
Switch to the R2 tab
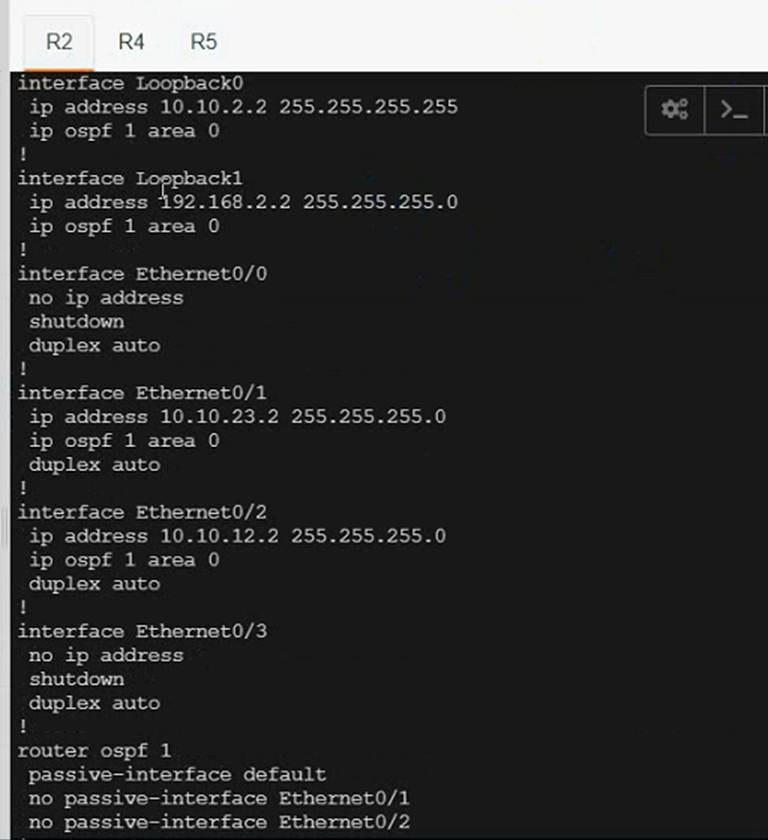pyautogui.click(x=59, y=42)
